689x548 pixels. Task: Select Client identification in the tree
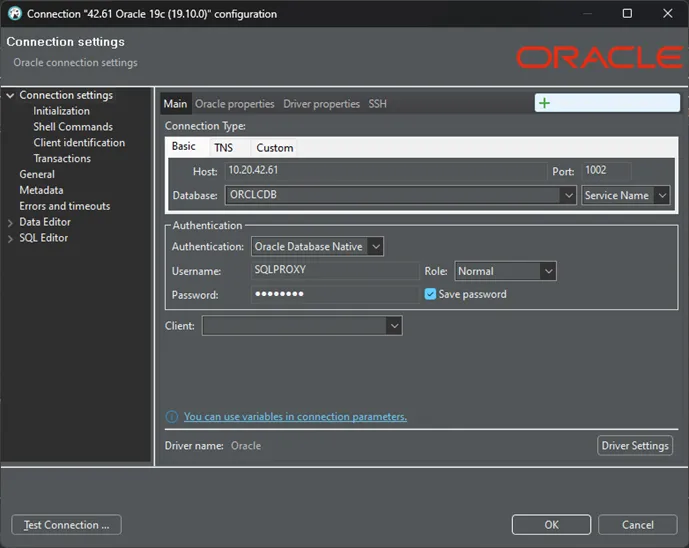coord(79,142)
